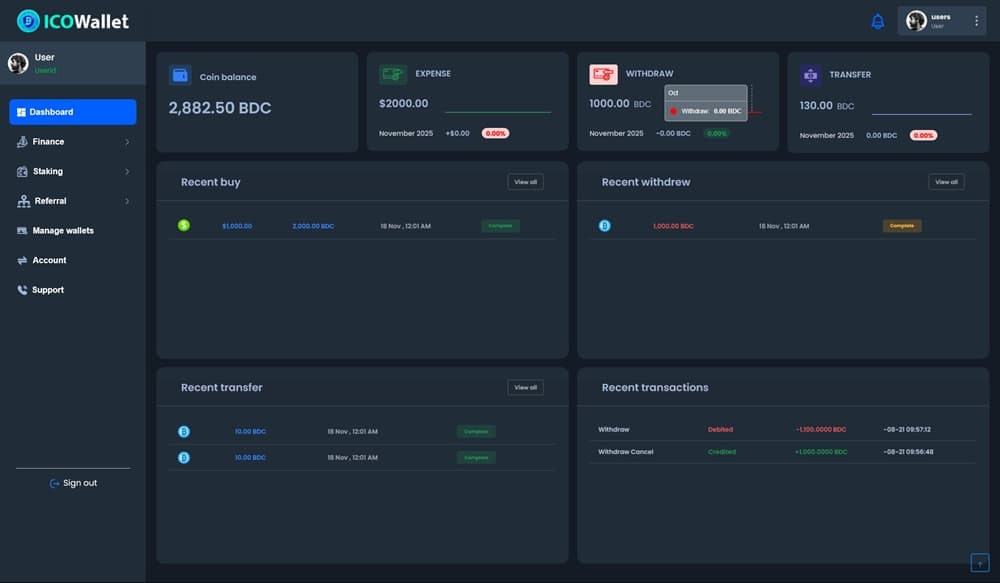Click the green dollar icon in Recent buy
Image resolution: width=1000 pixels, height=583 pixels.
click(x=184, y=226)
